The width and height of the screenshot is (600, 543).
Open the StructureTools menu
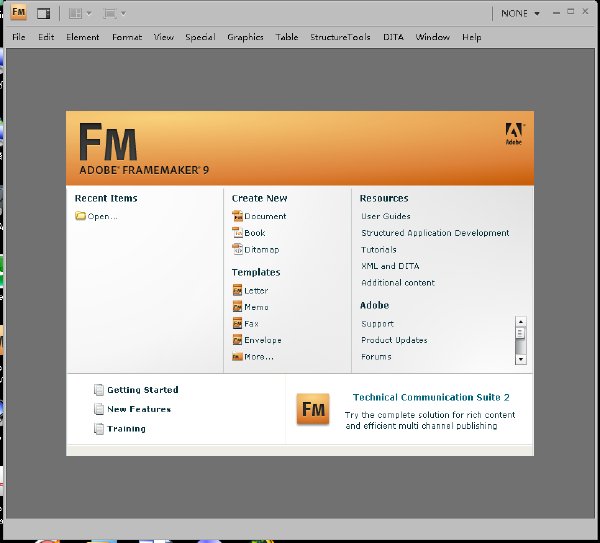click(340, 37)
